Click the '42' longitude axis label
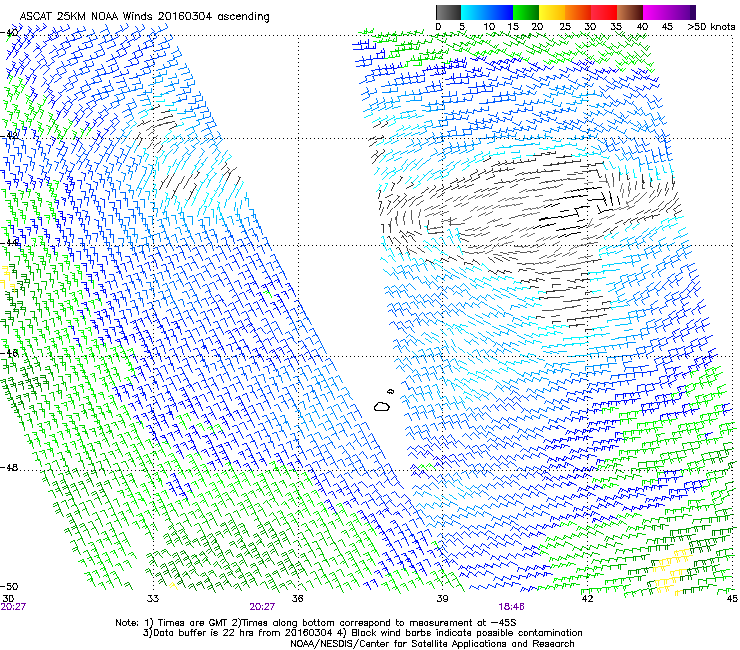This screenshot has height=650, width=740. [x=587, y=599]
